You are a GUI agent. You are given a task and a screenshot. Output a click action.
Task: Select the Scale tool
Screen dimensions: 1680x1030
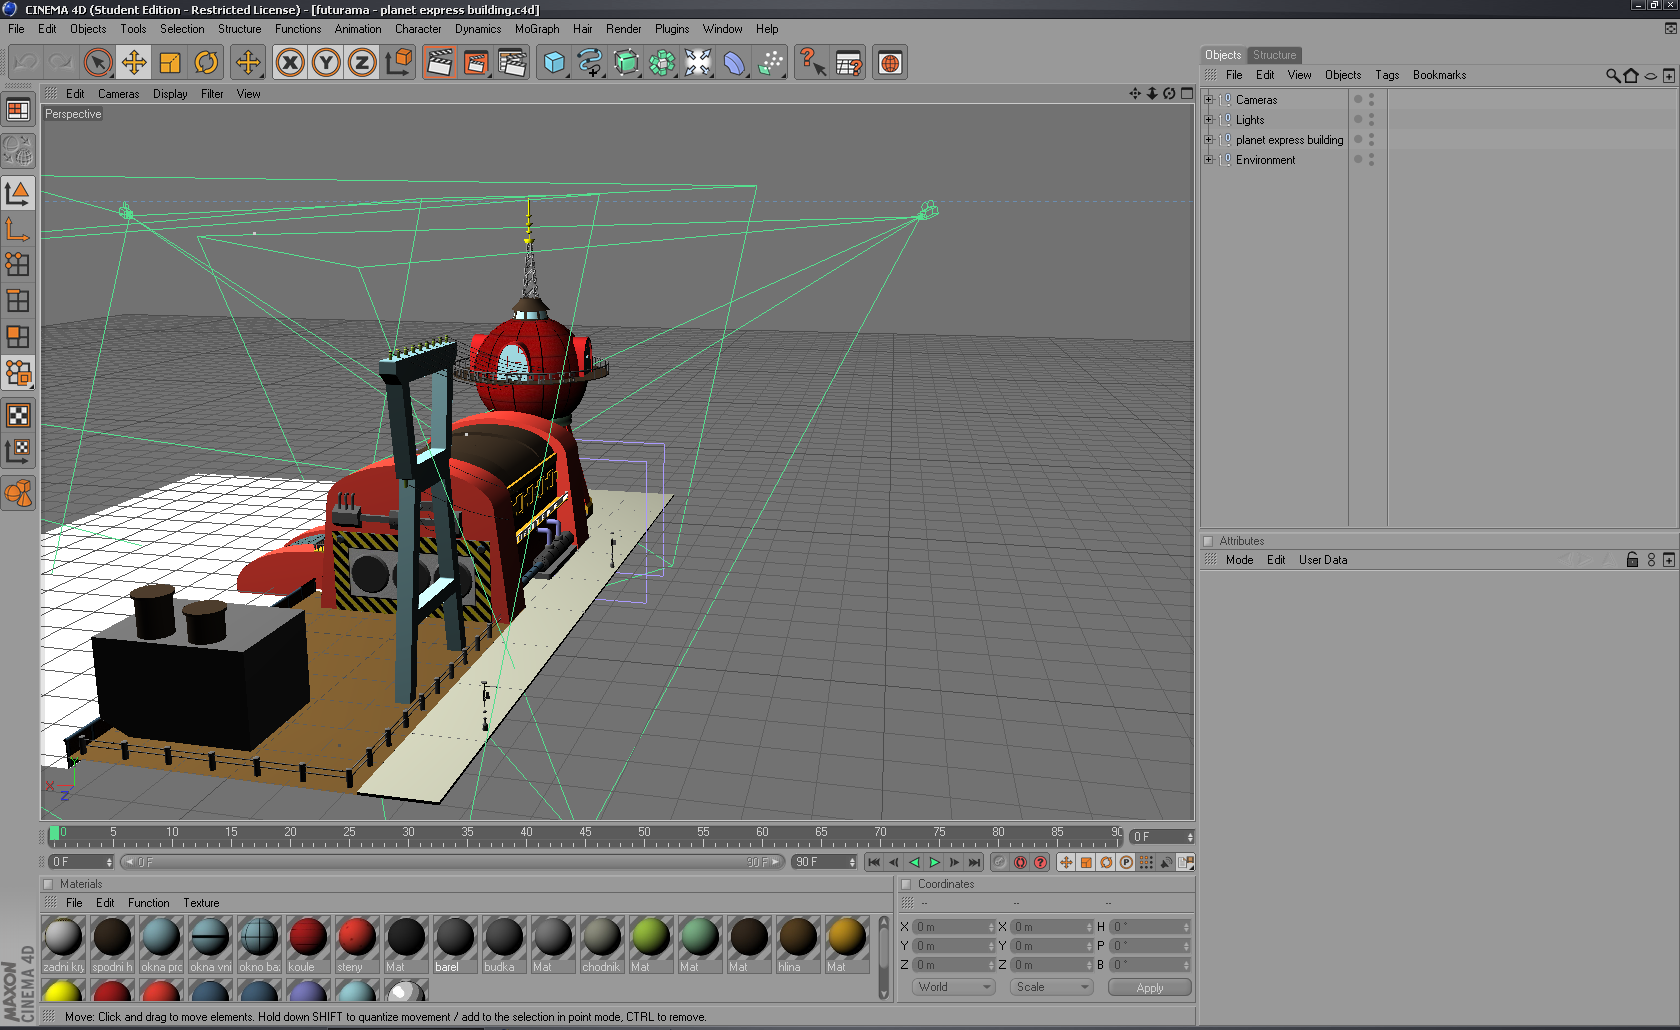[169, 63]
